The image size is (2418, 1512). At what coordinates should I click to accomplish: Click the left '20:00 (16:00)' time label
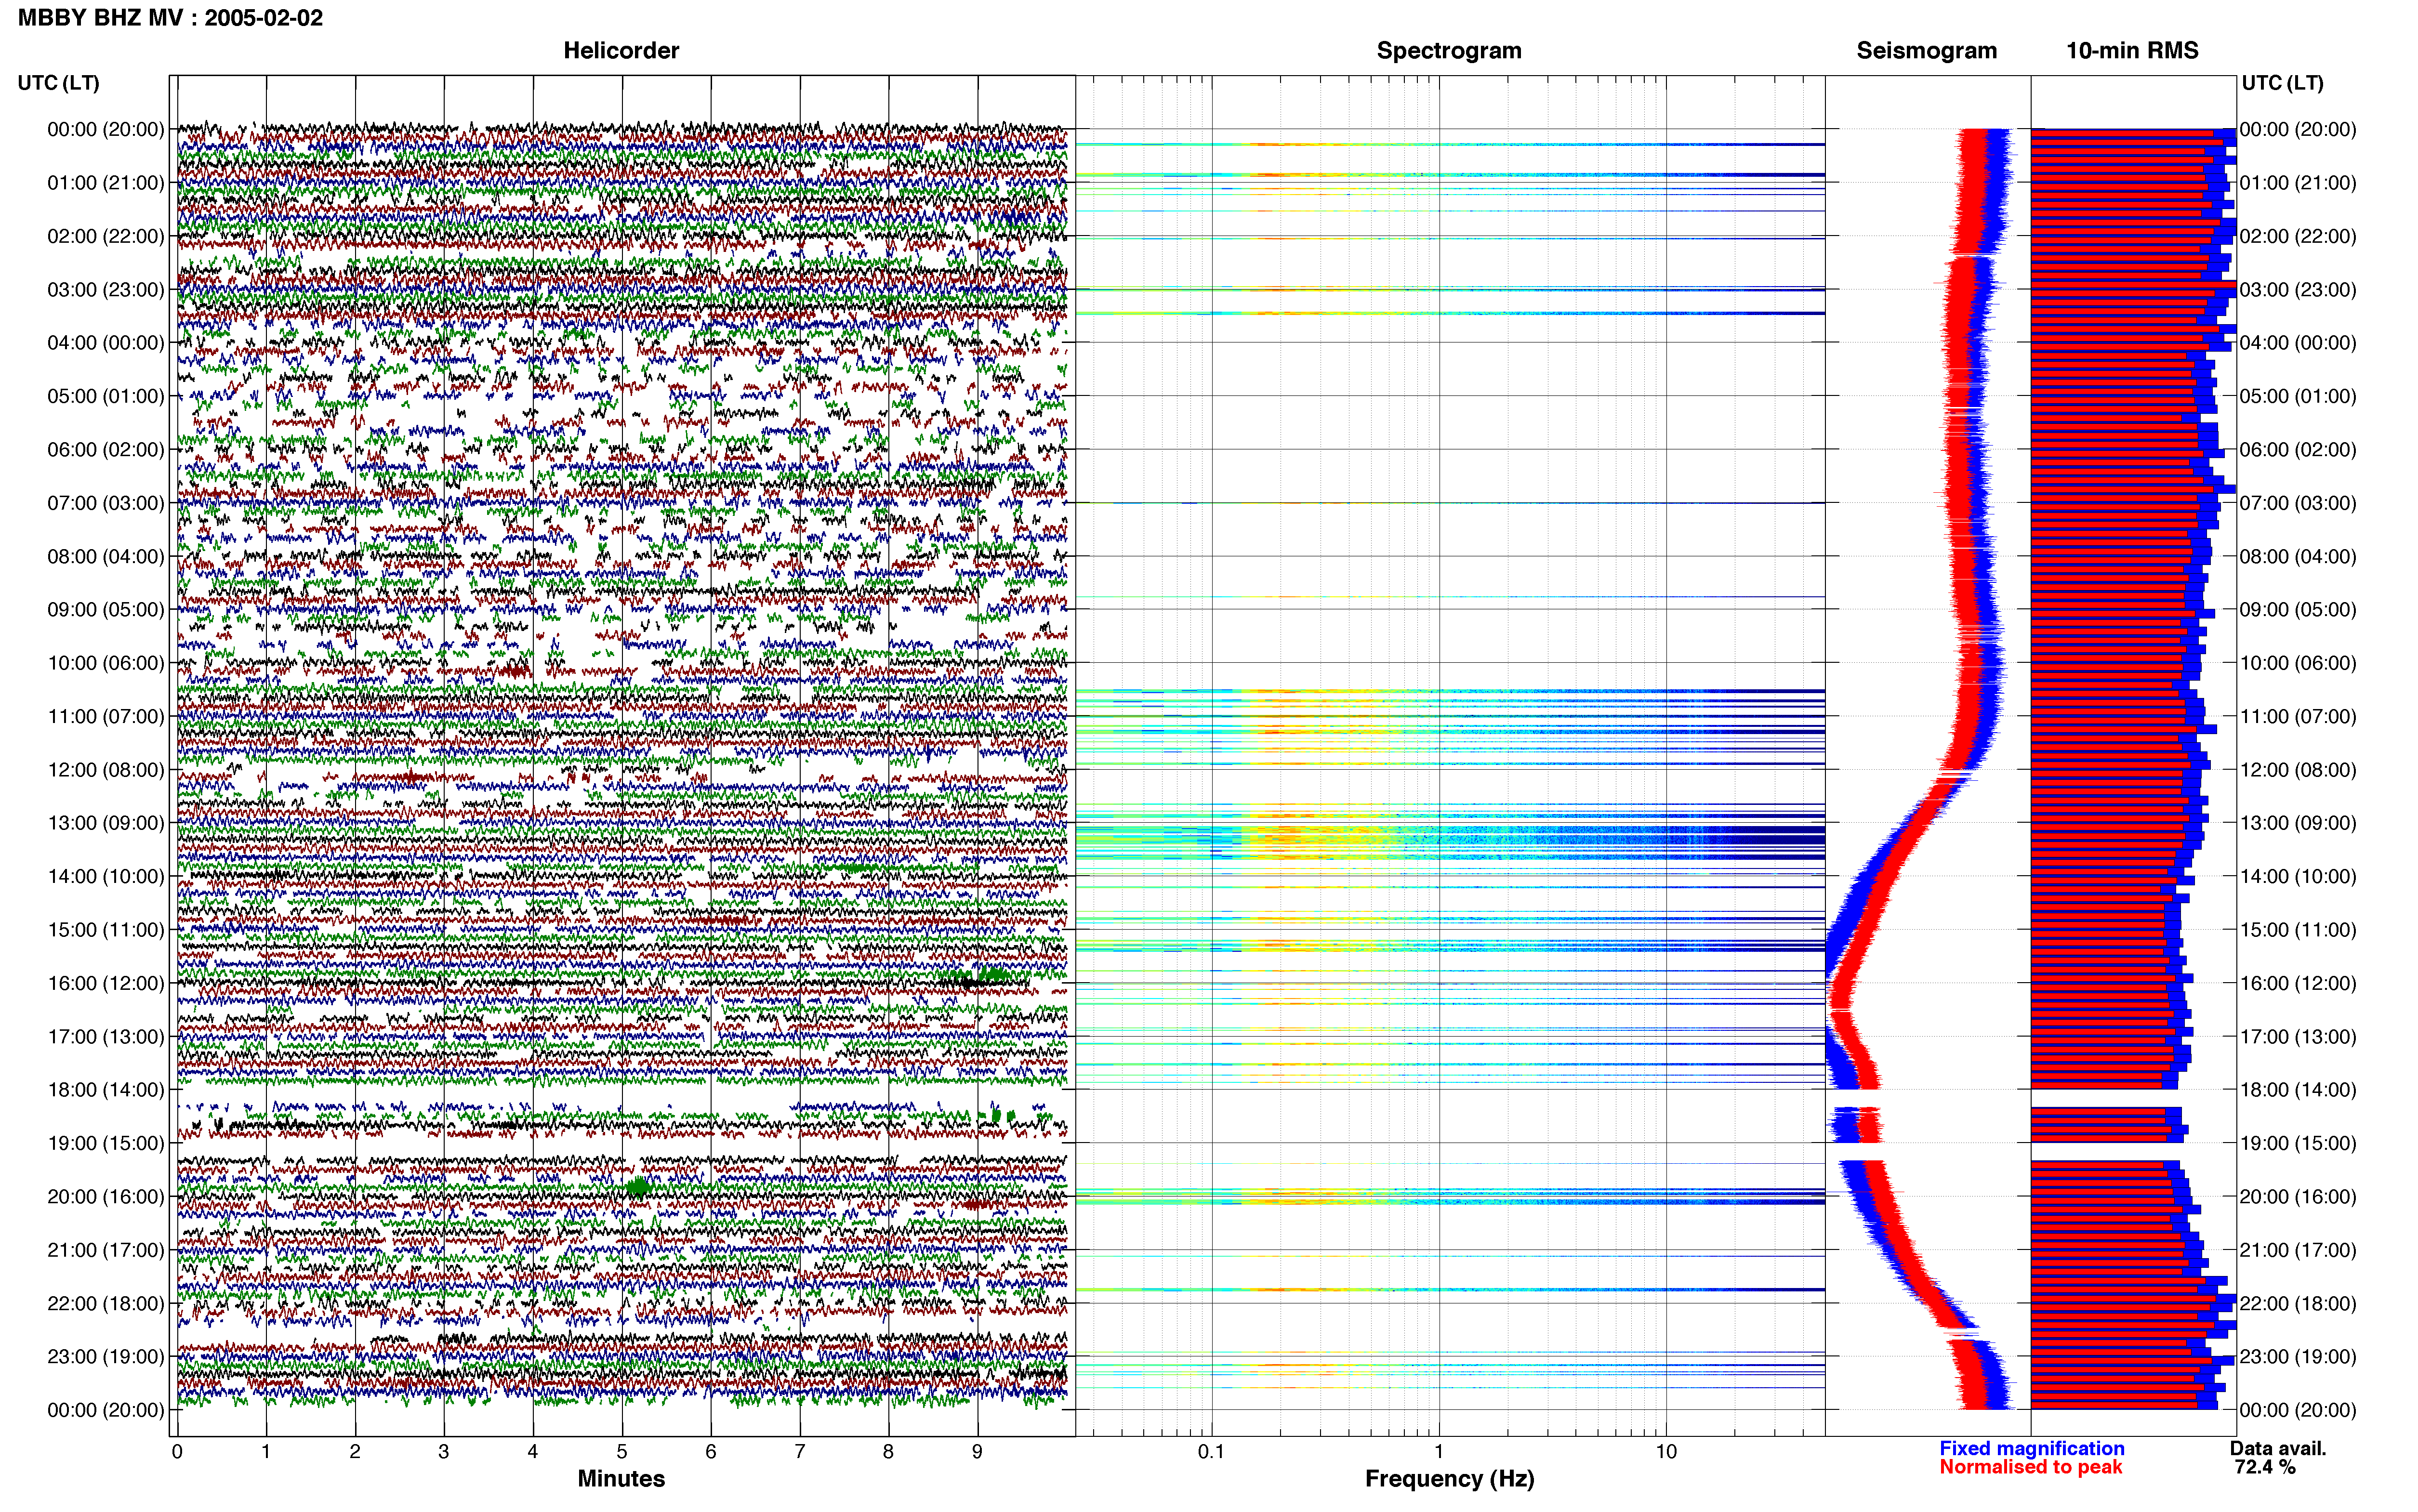(x=106, y=1197)
